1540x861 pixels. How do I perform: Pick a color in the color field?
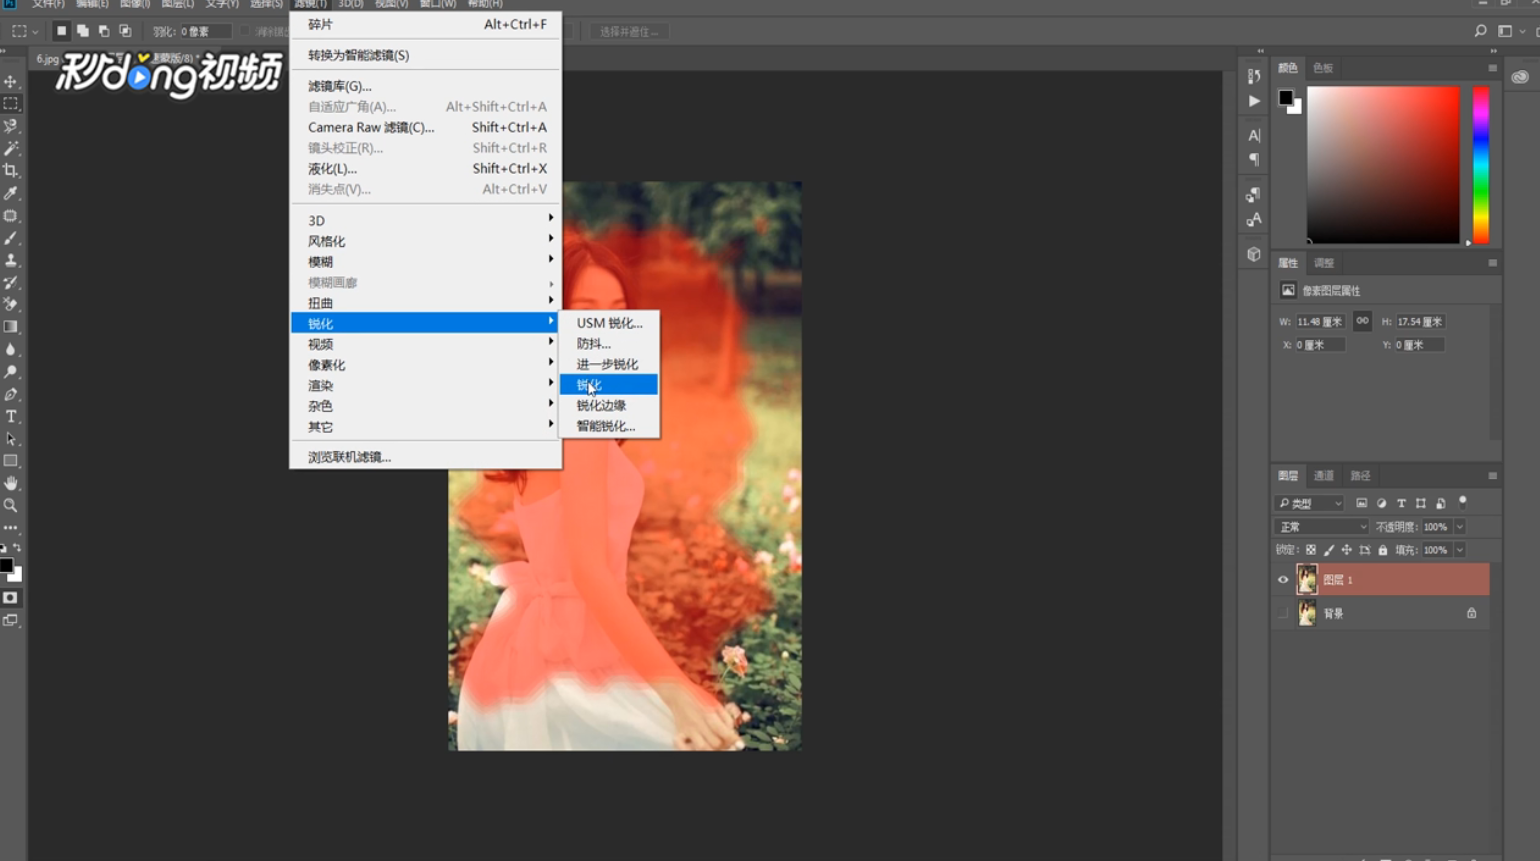1383,165
